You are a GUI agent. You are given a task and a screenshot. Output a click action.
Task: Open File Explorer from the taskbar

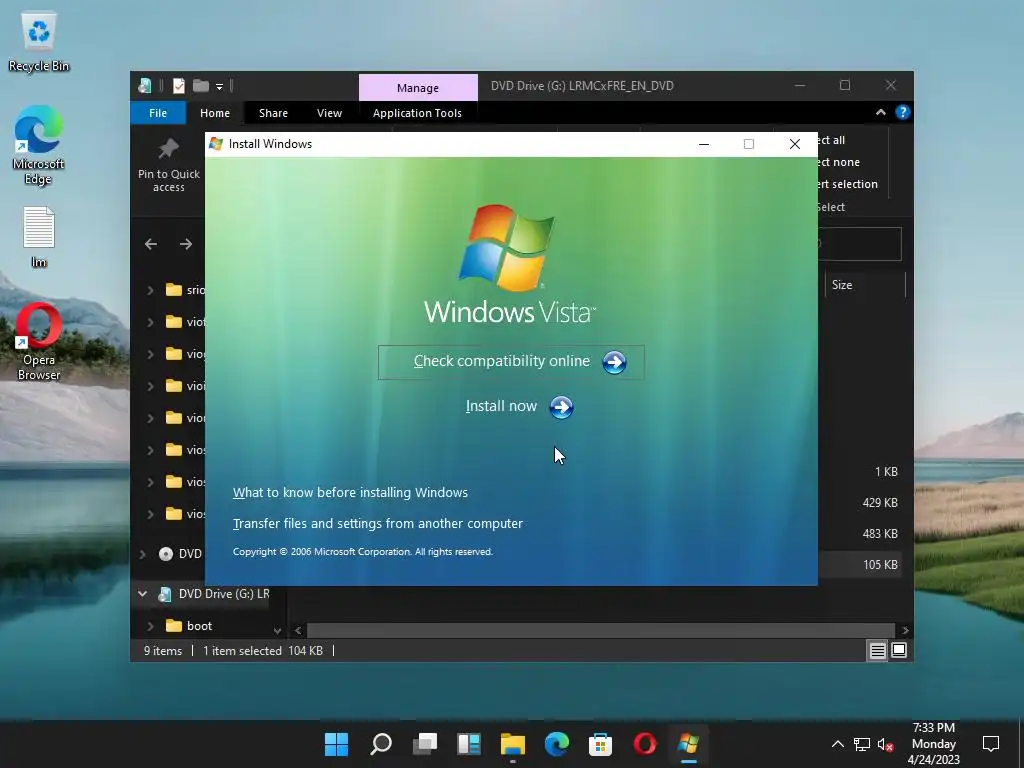[x=513, y=744]
